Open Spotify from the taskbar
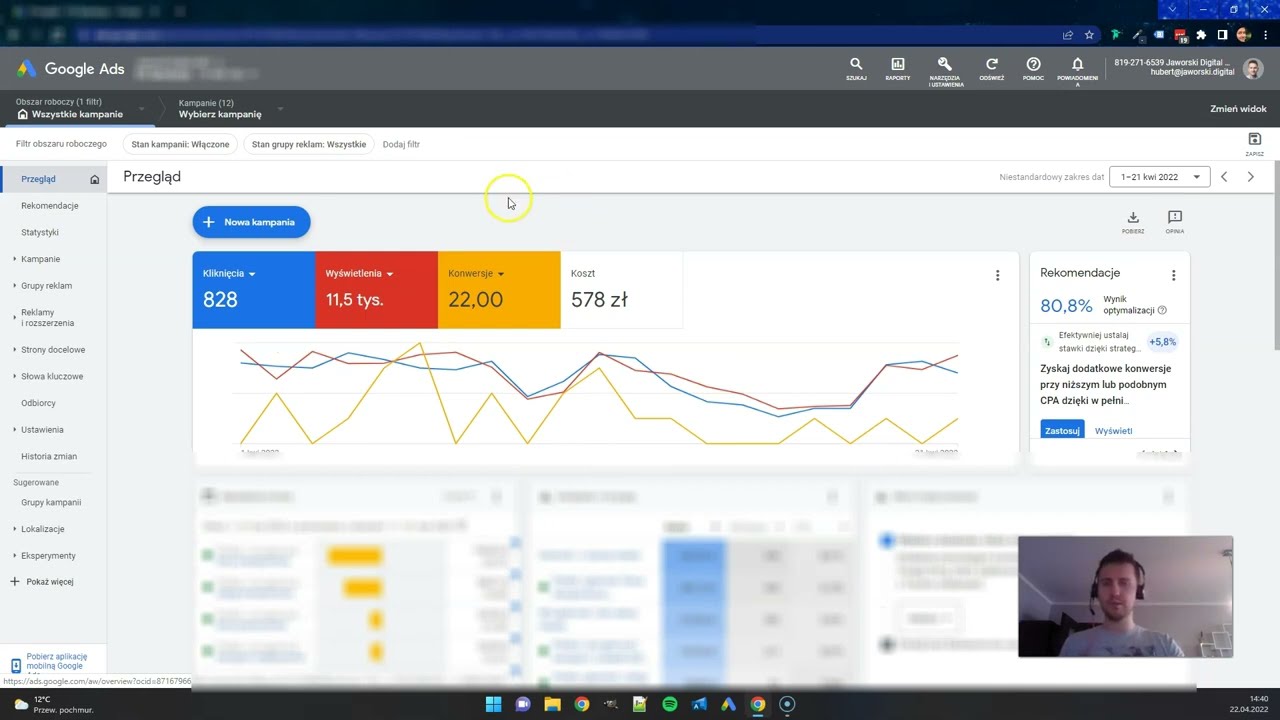The width and height of the screenshot is (1280, 720). click(x=670, y=704)
